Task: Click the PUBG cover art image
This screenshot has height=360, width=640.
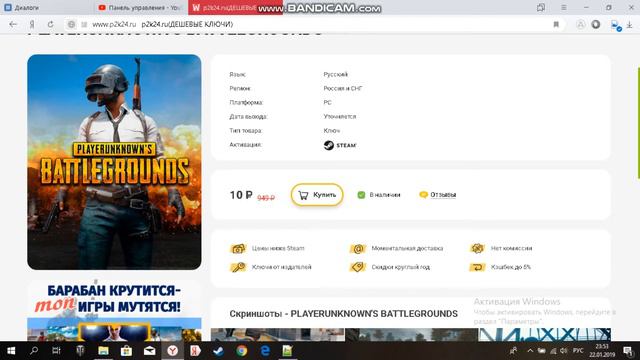Action: (x=114, y=162)
